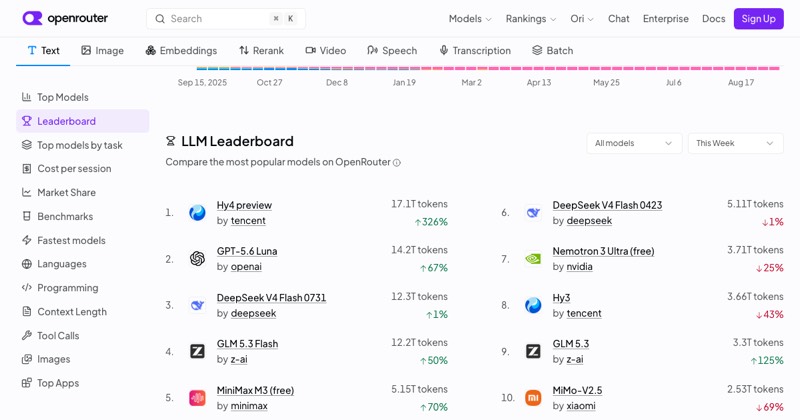This screenshot has width=800, height=420.
Task: Switch to the Image tab
Action: click(x=102, y=51)
